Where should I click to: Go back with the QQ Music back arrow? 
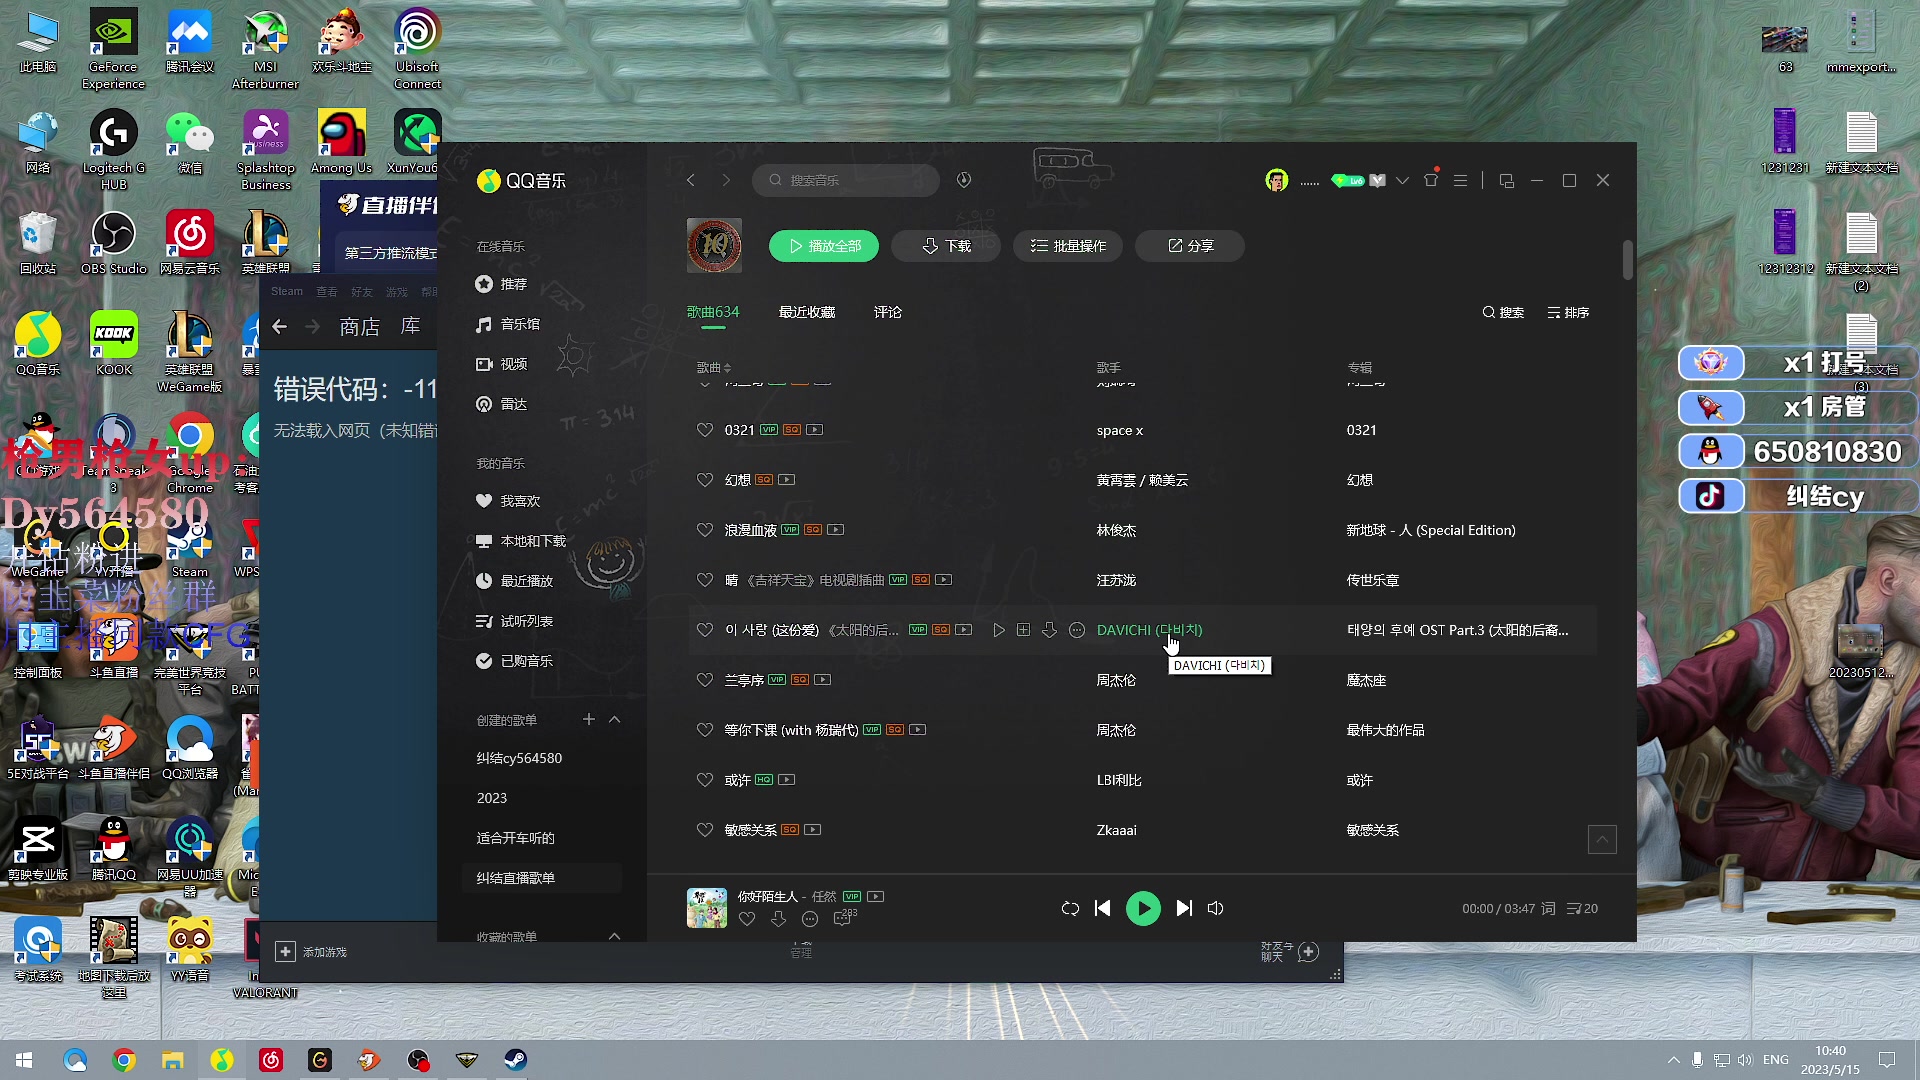pyautogui.click(x=690, y=180)
